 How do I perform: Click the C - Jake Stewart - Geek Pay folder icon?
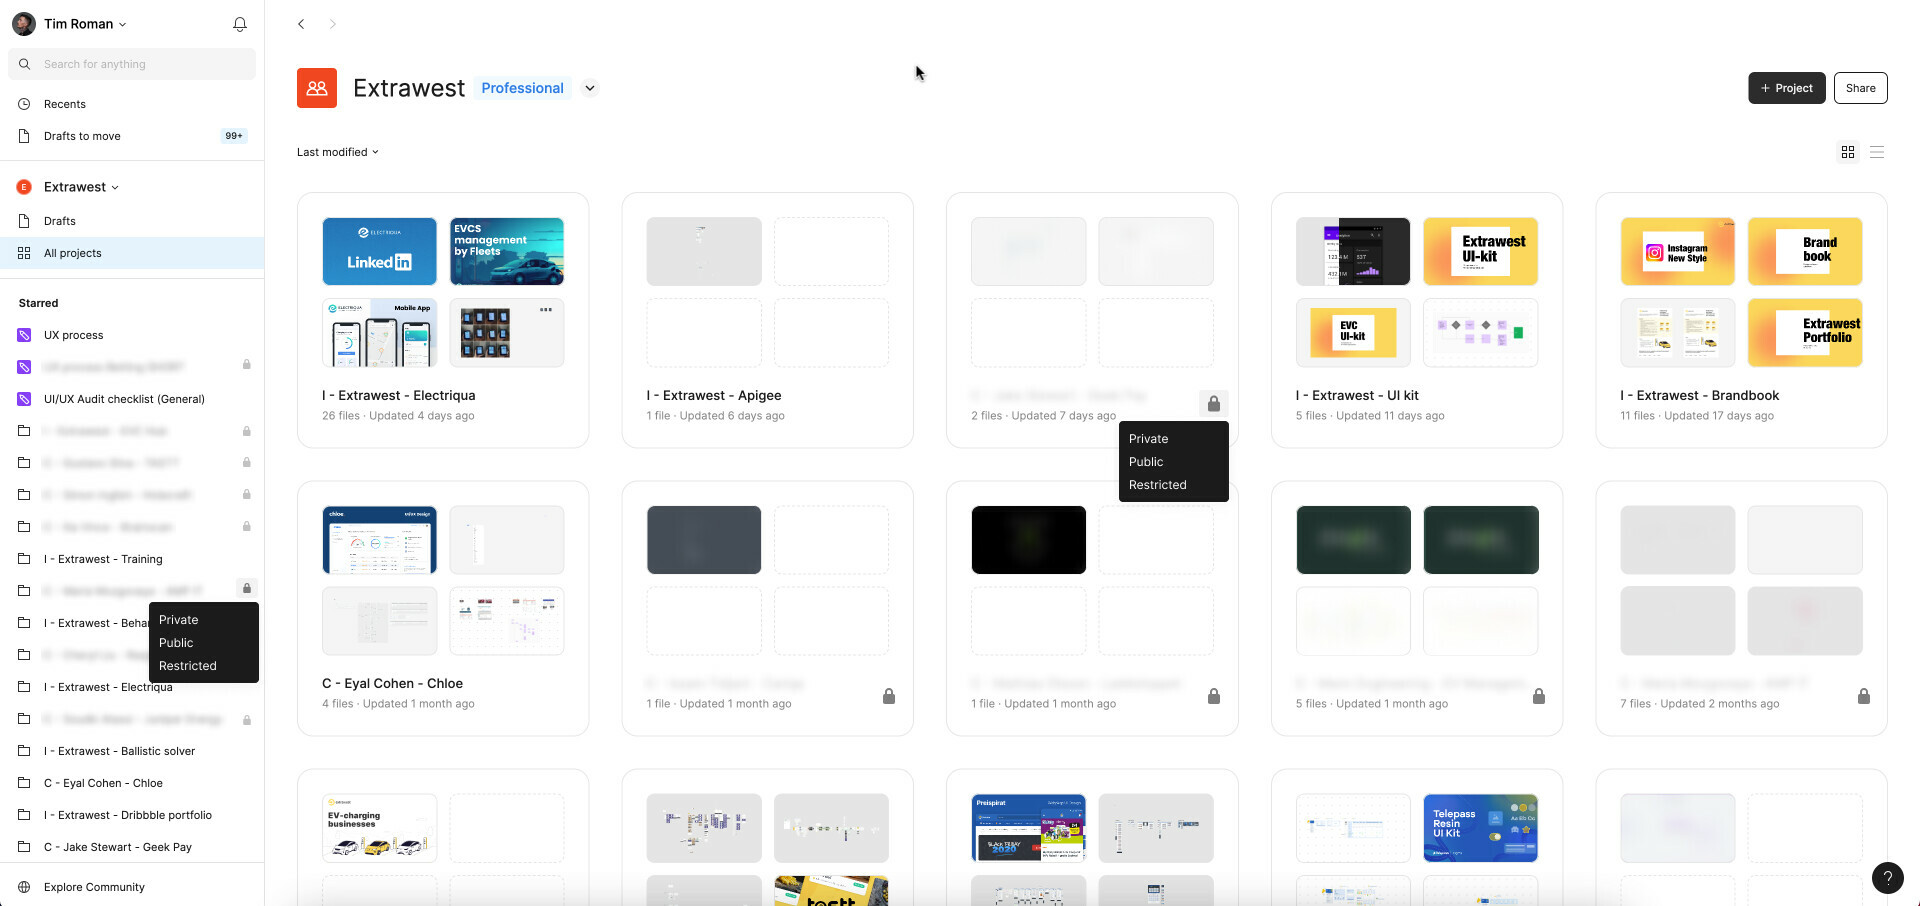(x=24, y=847)
